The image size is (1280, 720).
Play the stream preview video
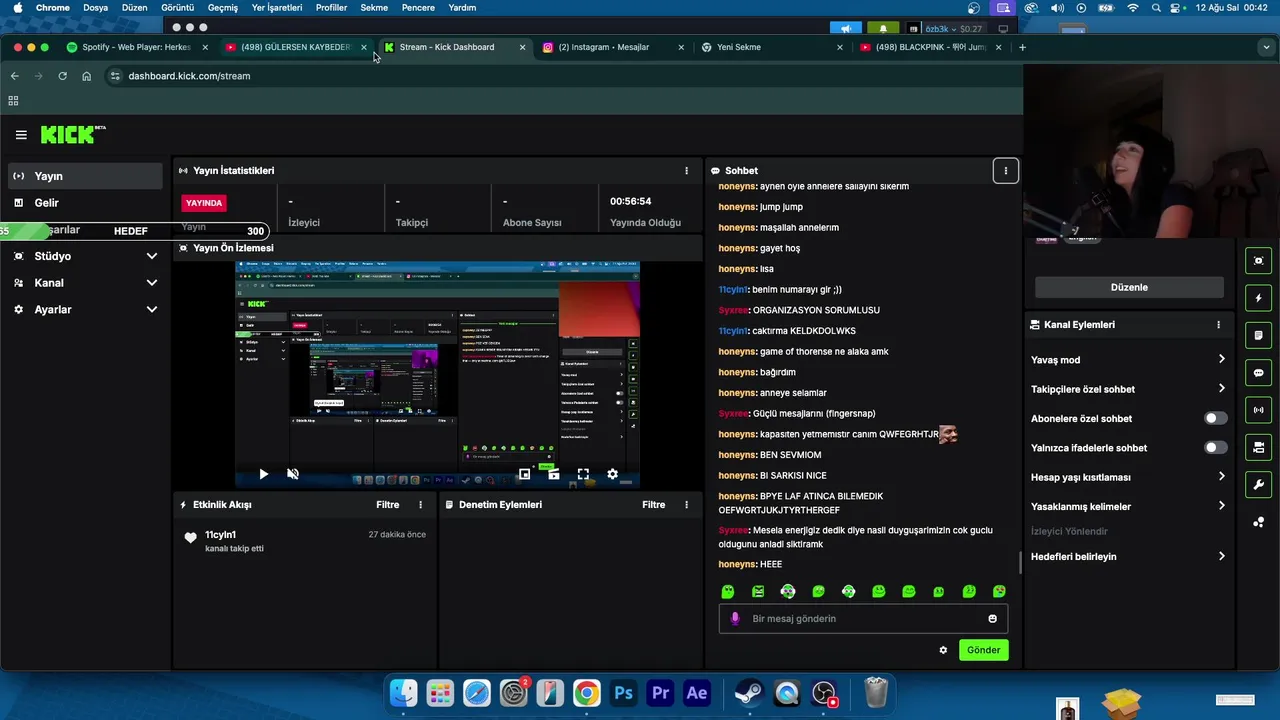point(263,474)
